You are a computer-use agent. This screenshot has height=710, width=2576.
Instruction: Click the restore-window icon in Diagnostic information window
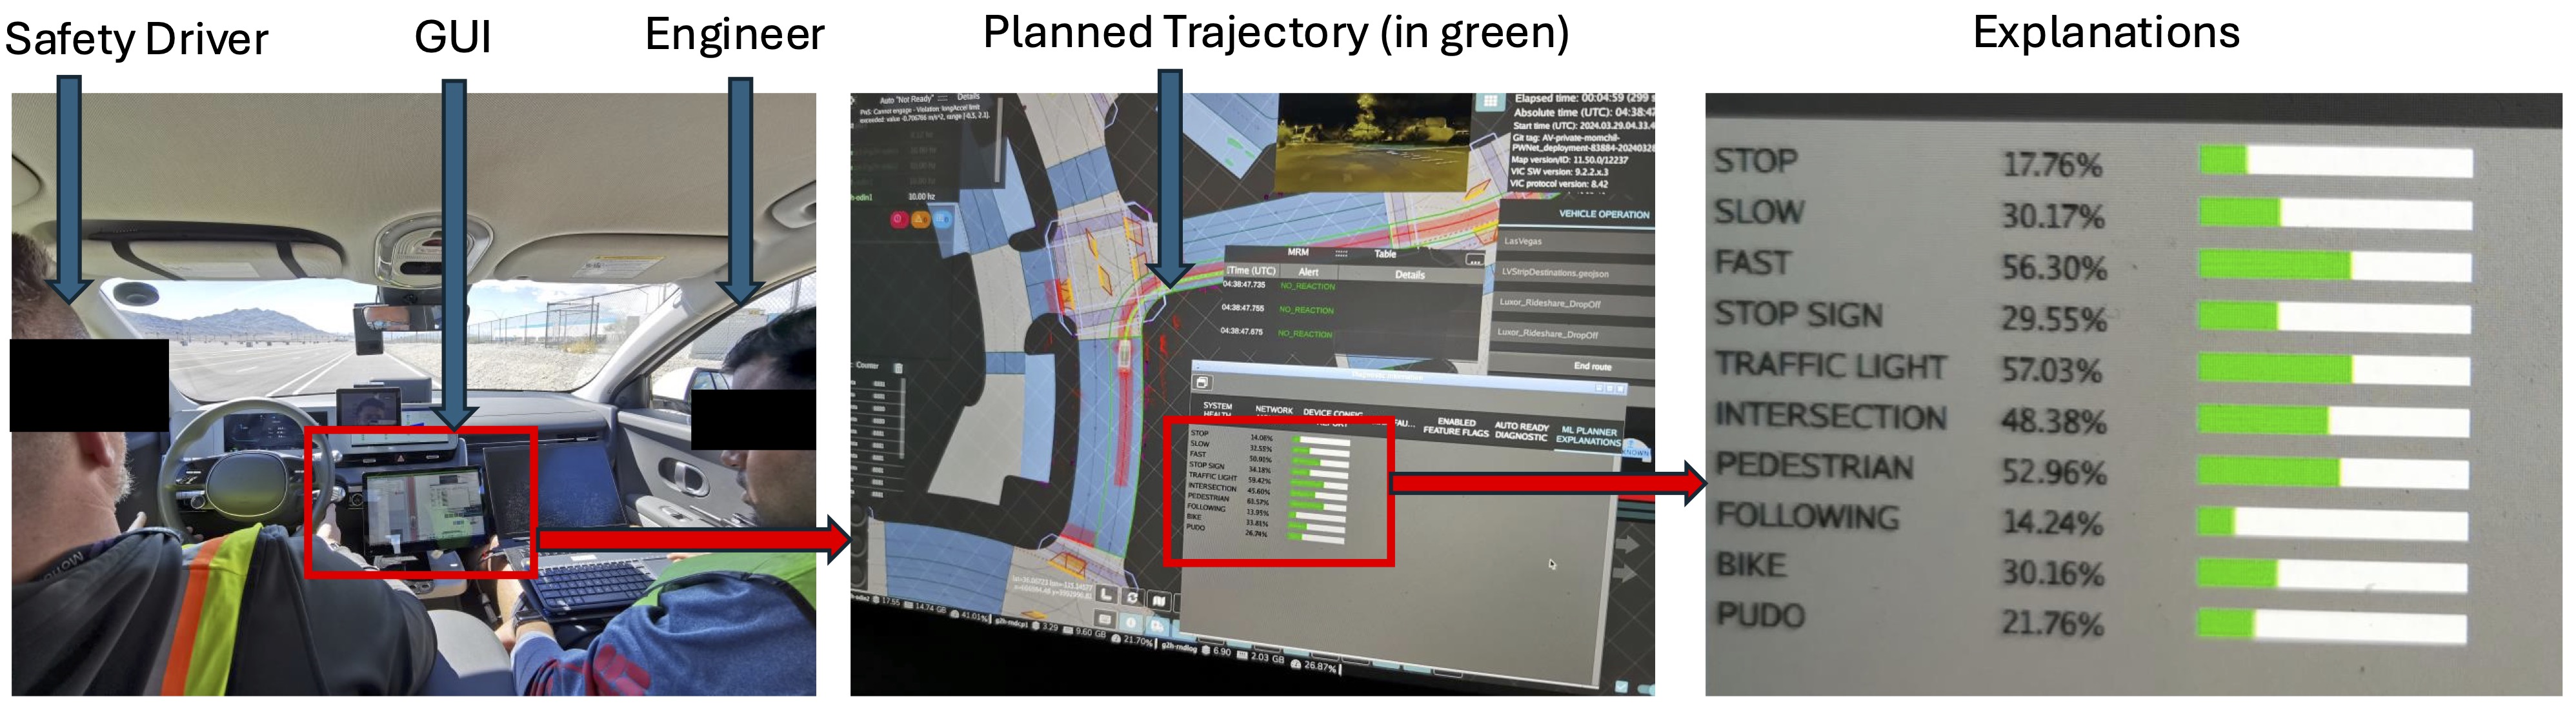pos(1202,383)
